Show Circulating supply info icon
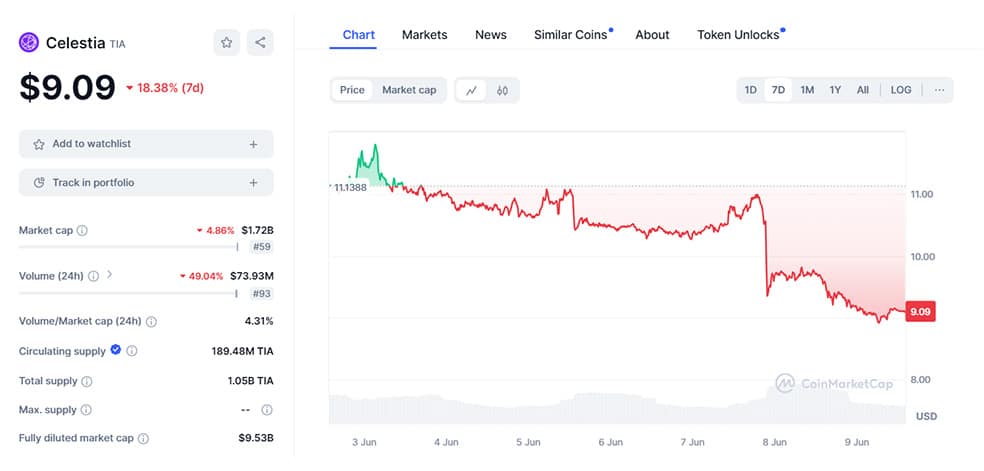 [132, 351]
